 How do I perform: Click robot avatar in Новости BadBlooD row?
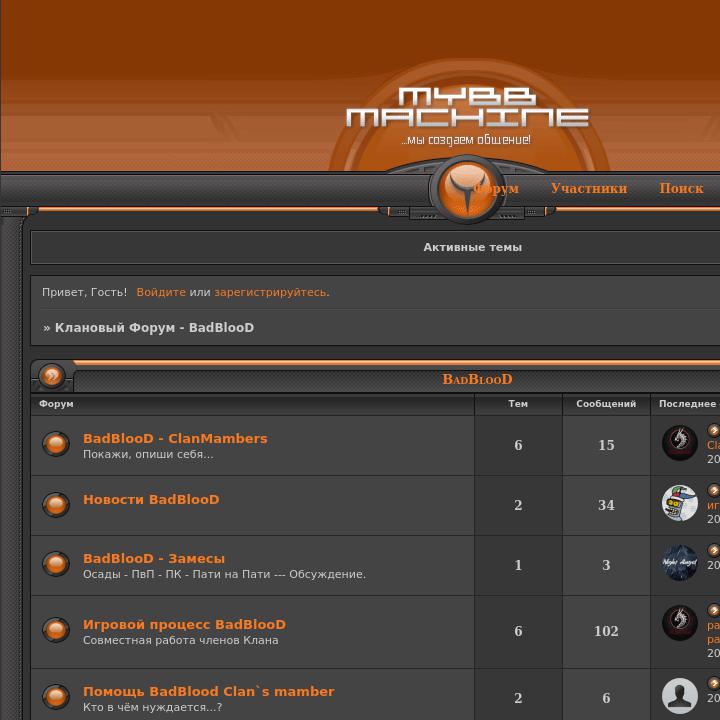[680, 503]
